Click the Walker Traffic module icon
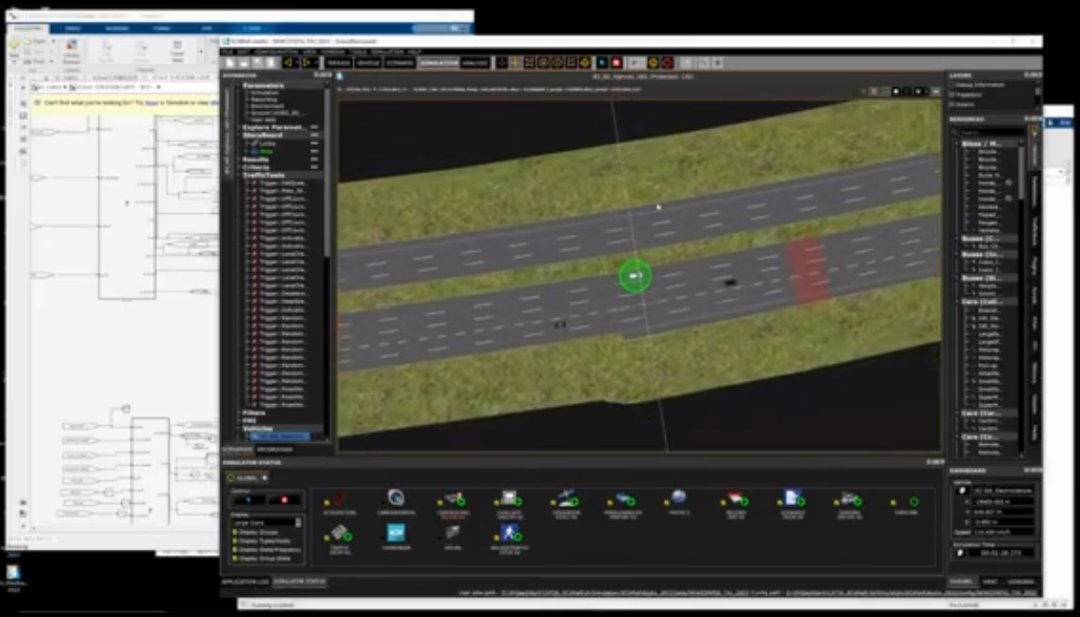This screenshot has width=1080, height=617. (510, 533)
